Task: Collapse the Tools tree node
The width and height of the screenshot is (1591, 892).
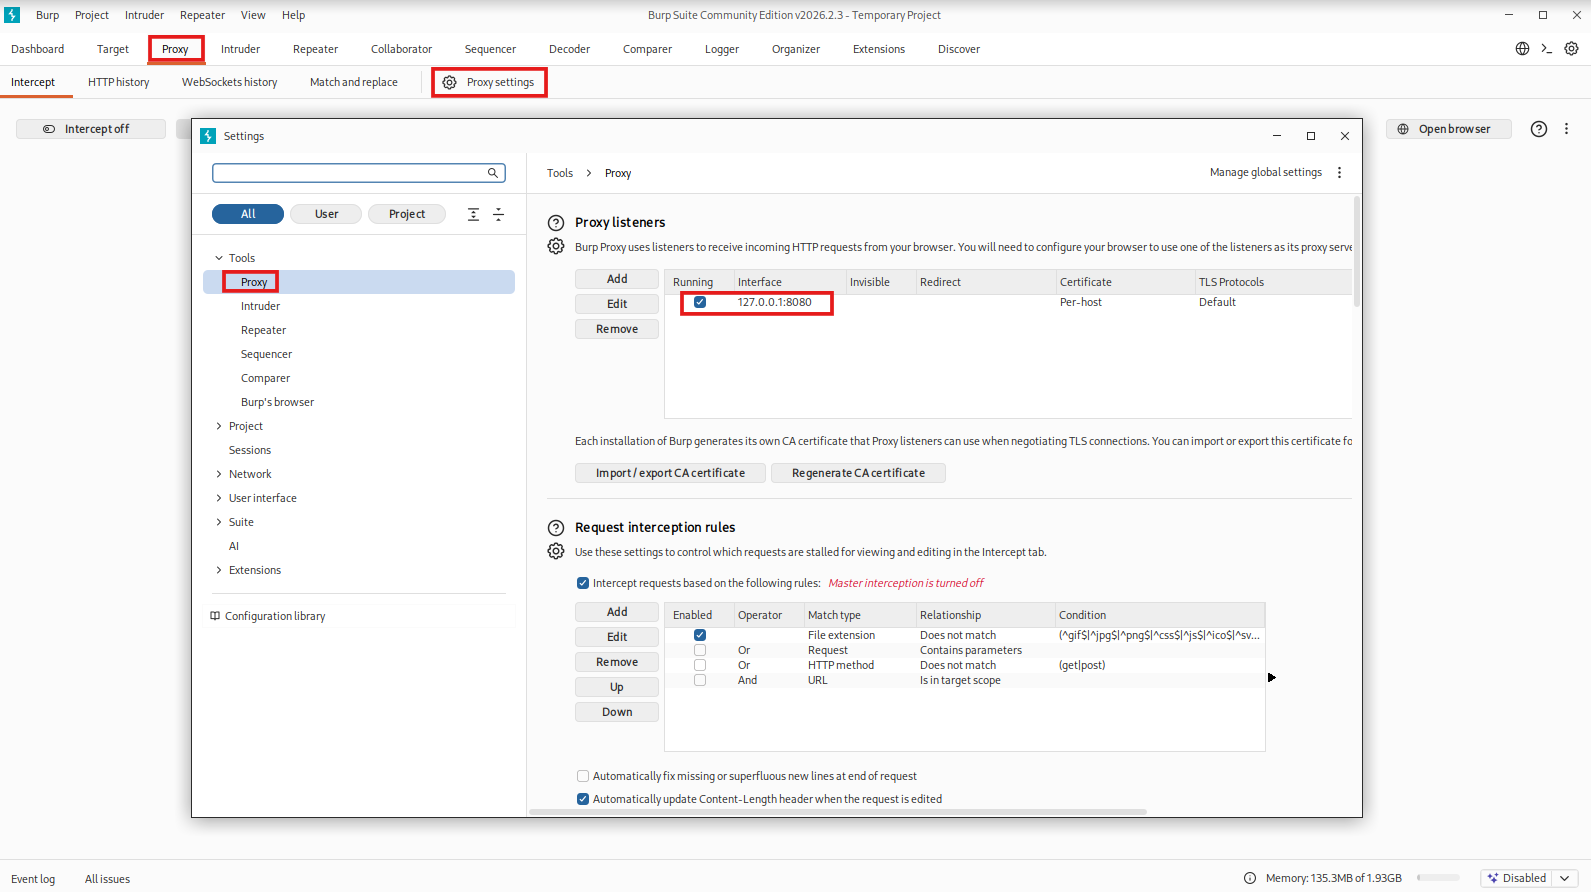Action: click(219, 258)
